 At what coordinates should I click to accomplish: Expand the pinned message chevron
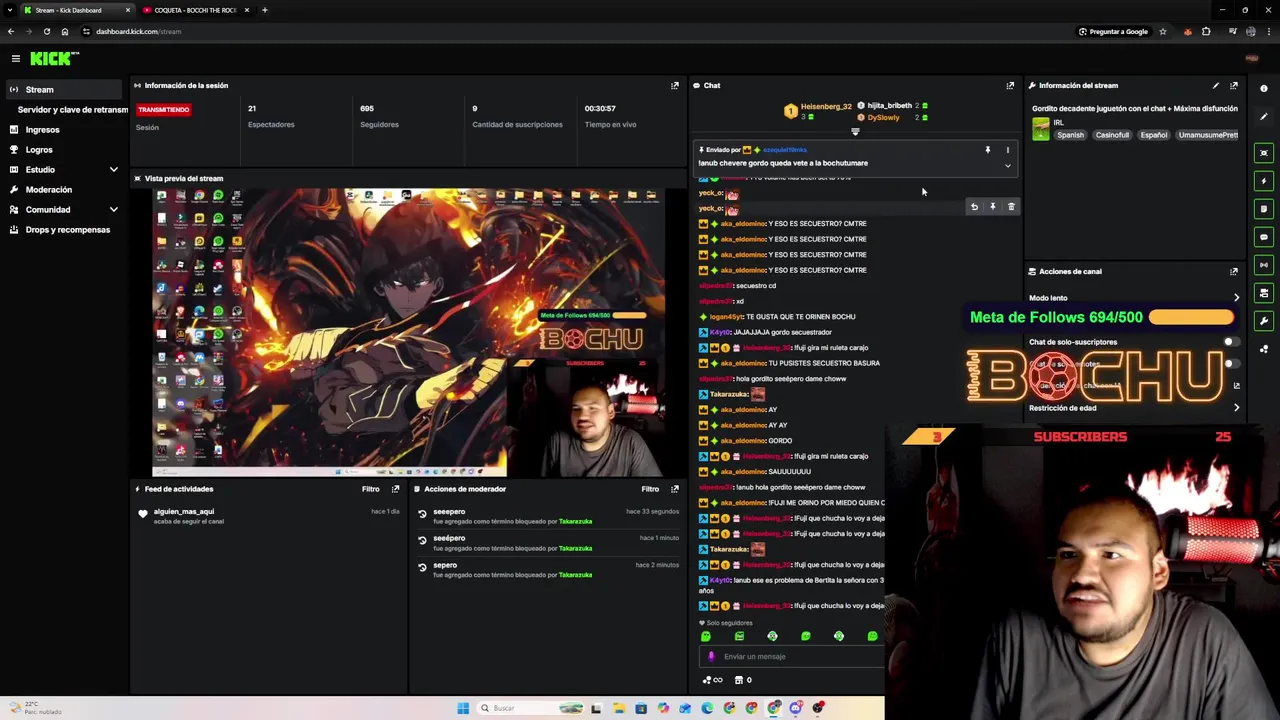[1007, 166]
